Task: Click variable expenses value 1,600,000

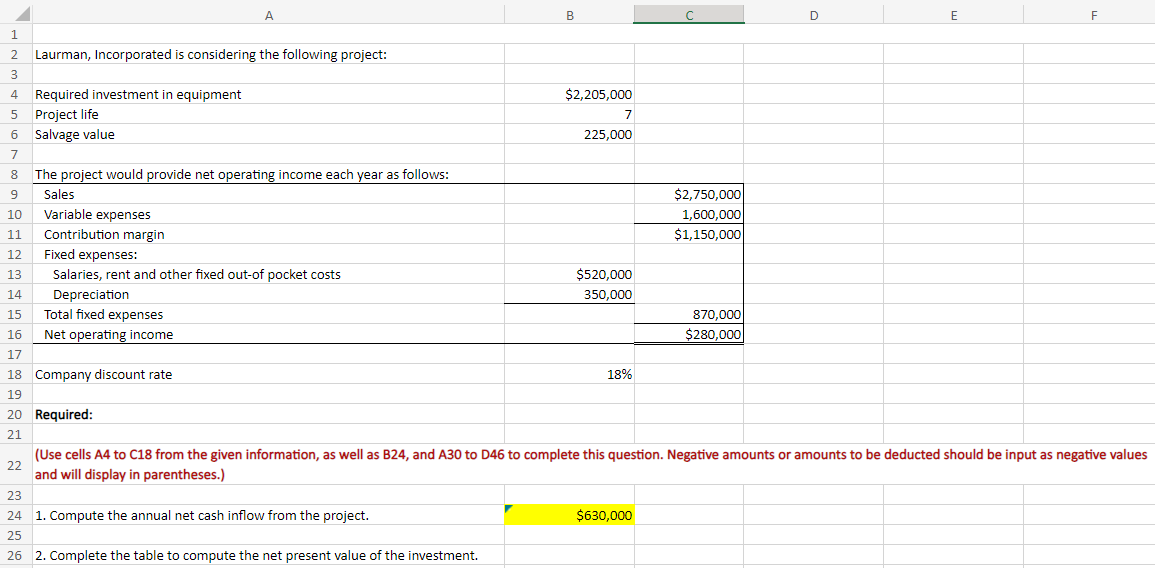Action: tap(689, 214)
